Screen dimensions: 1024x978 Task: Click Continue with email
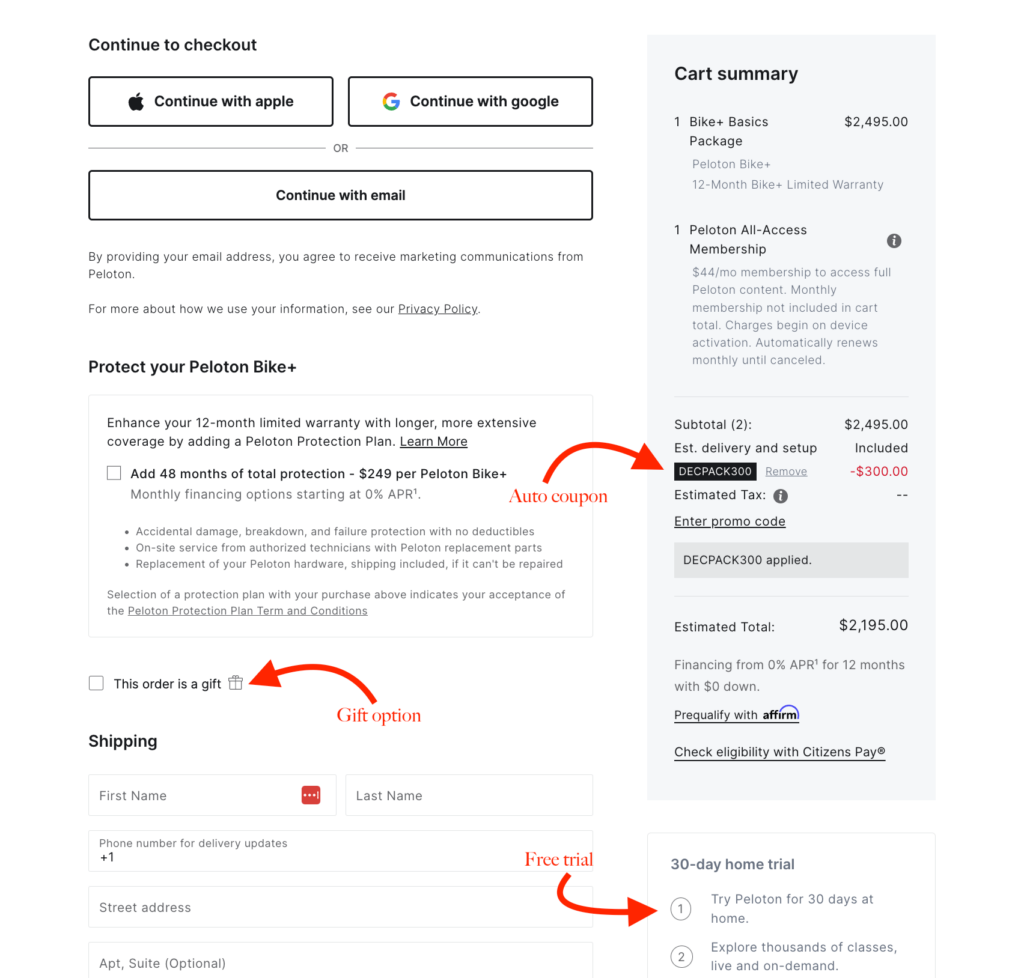tap(340, 195)
